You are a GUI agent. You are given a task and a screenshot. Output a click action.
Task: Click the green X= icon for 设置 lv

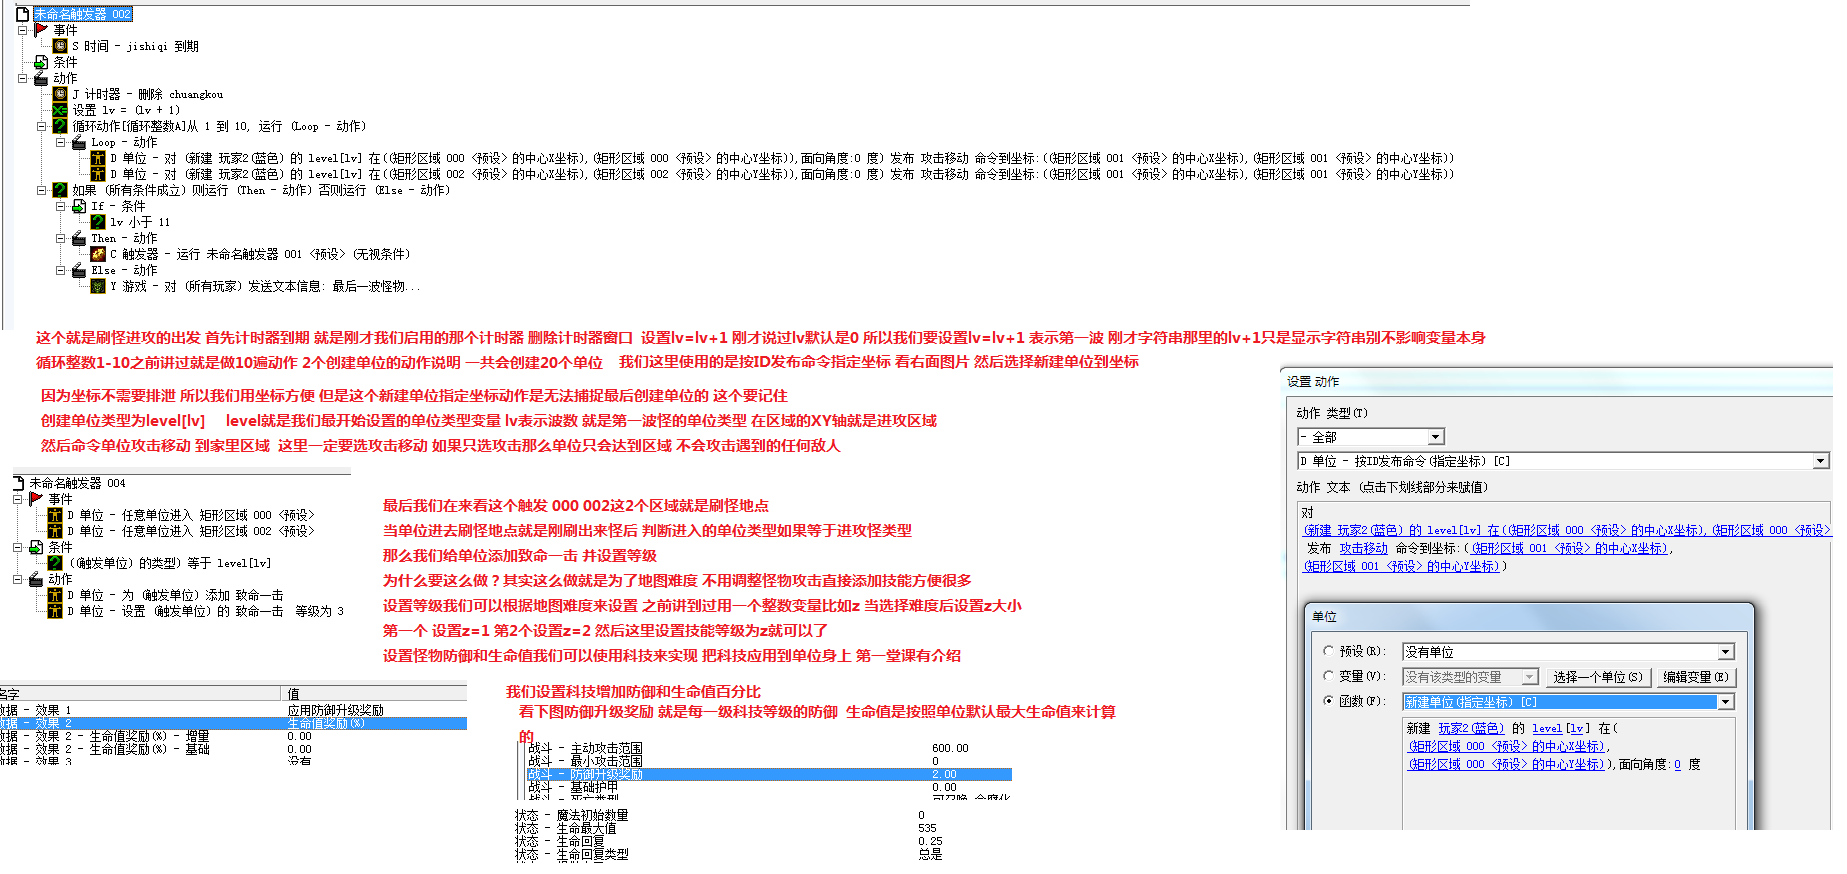[x=60, y=110]
